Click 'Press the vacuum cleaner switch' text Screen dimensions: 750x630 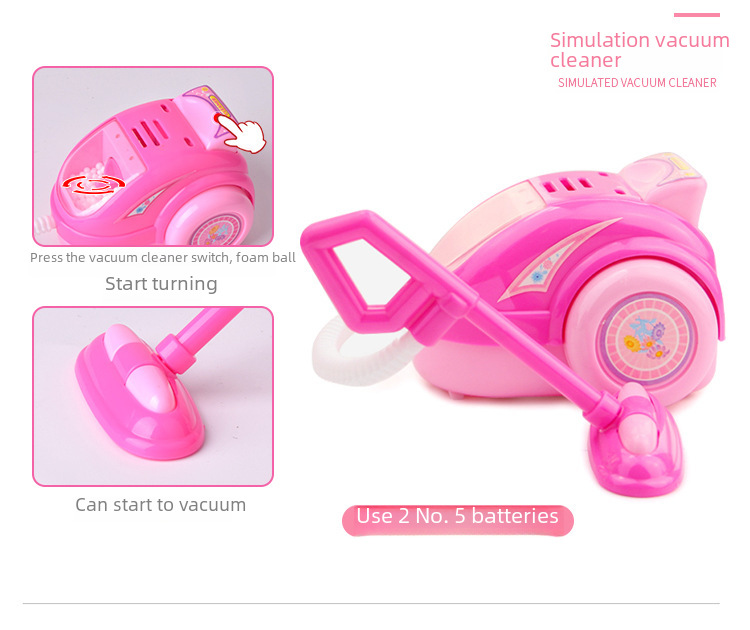[131, 257]
